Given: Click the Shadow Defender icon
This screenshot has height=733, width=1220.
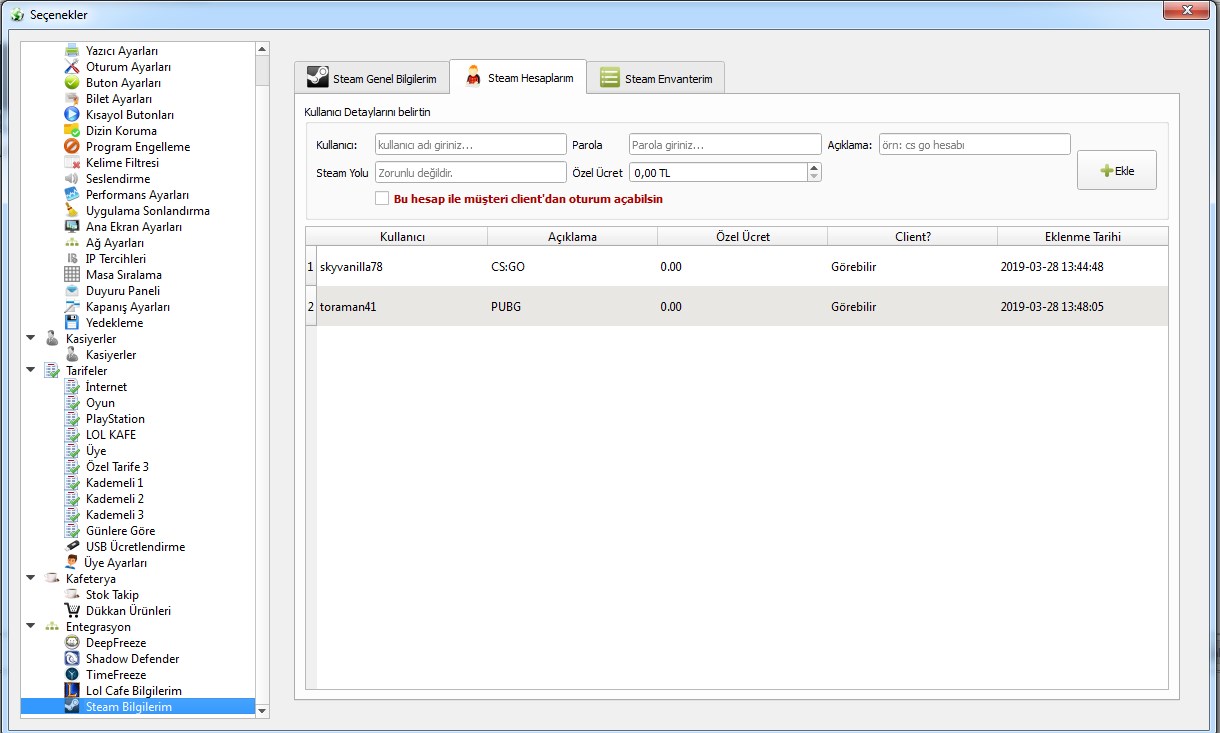Looking at the screenshot, I should pyautogui.click(x=72, y=659).
